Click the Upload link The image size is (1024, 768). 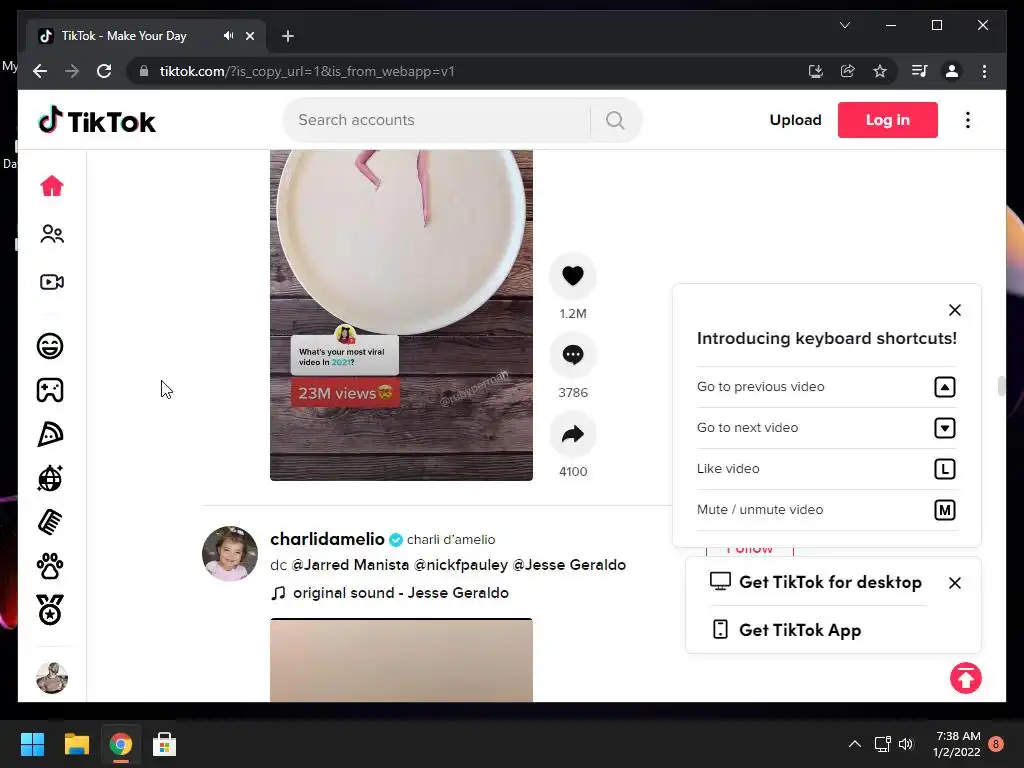point(795,120)
